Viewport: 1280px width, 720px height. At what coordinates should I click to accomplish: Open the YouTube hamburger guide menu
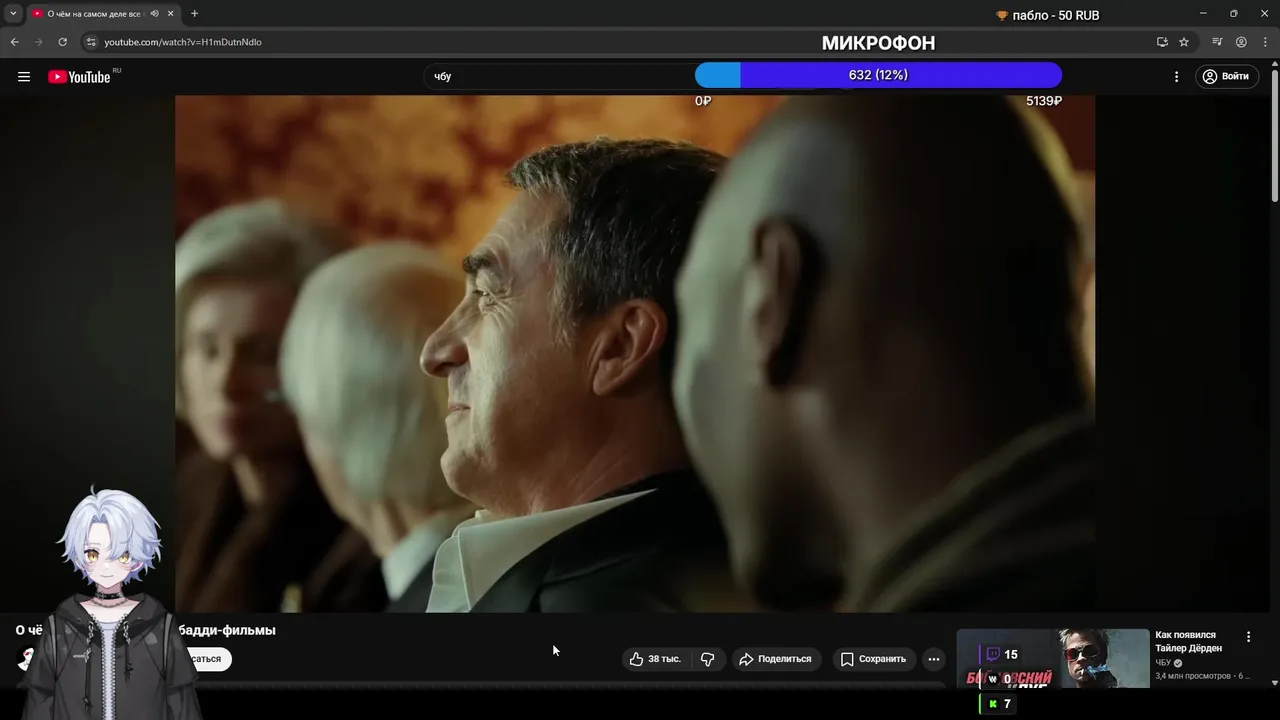point(24,77)
